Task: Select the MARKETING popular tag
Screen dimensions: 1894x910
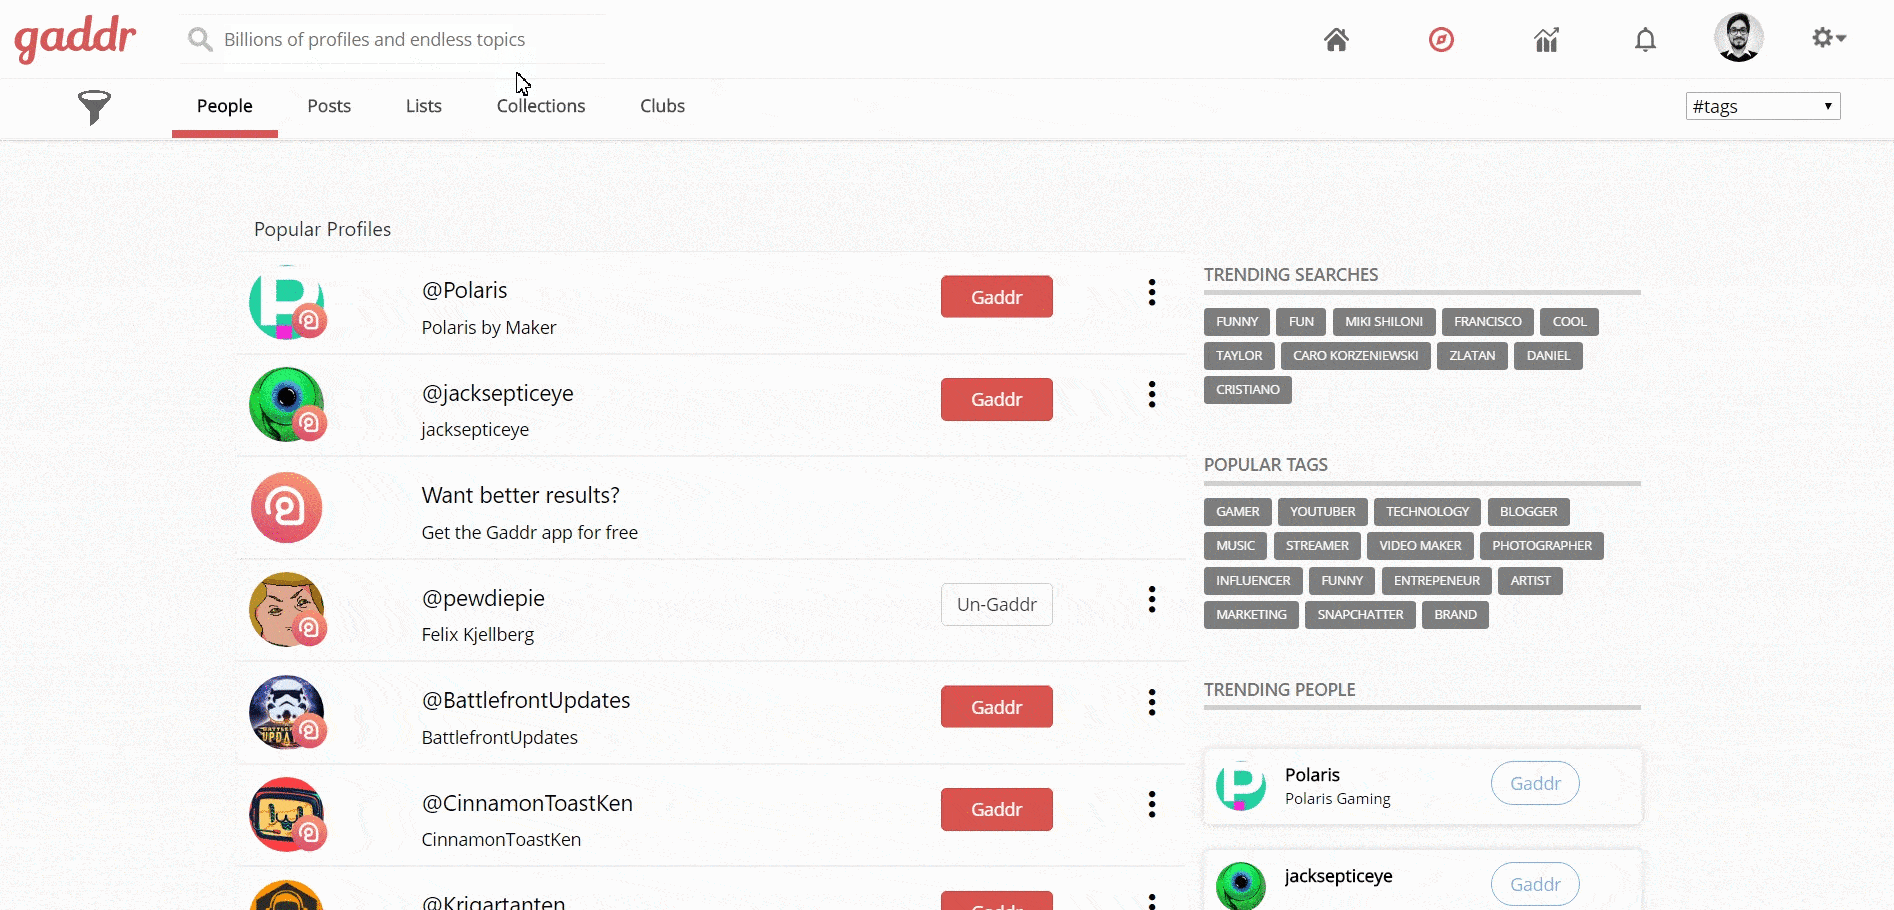Action: pos(1251,615)
